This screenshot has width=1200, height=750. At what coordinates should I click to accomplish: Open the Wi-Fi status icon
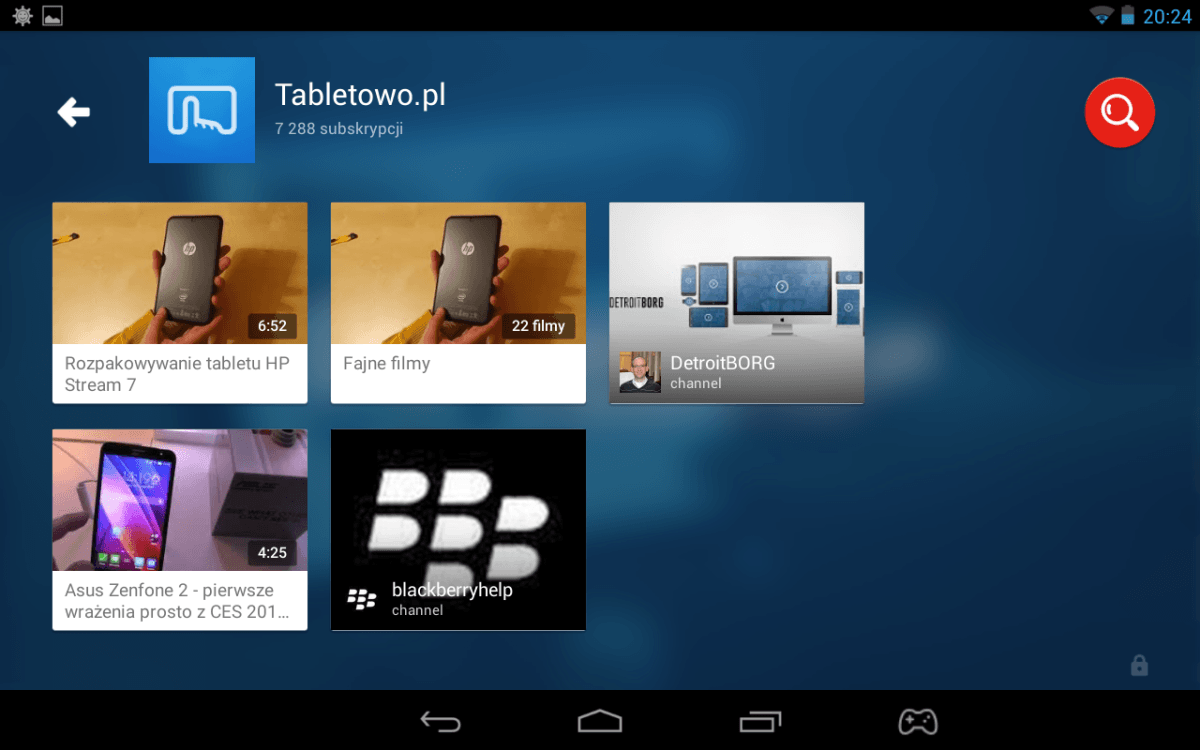coord(1102,15)
